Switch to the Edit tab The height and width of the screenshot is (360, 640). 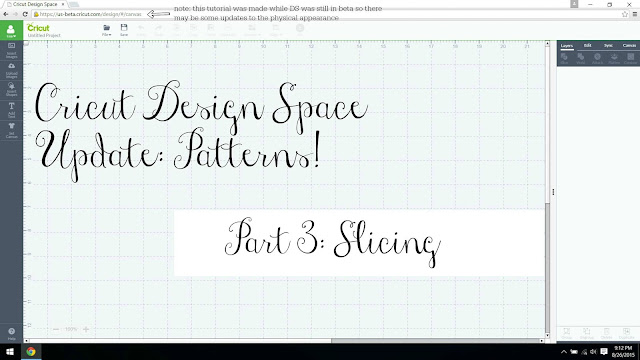pos(587,45)
